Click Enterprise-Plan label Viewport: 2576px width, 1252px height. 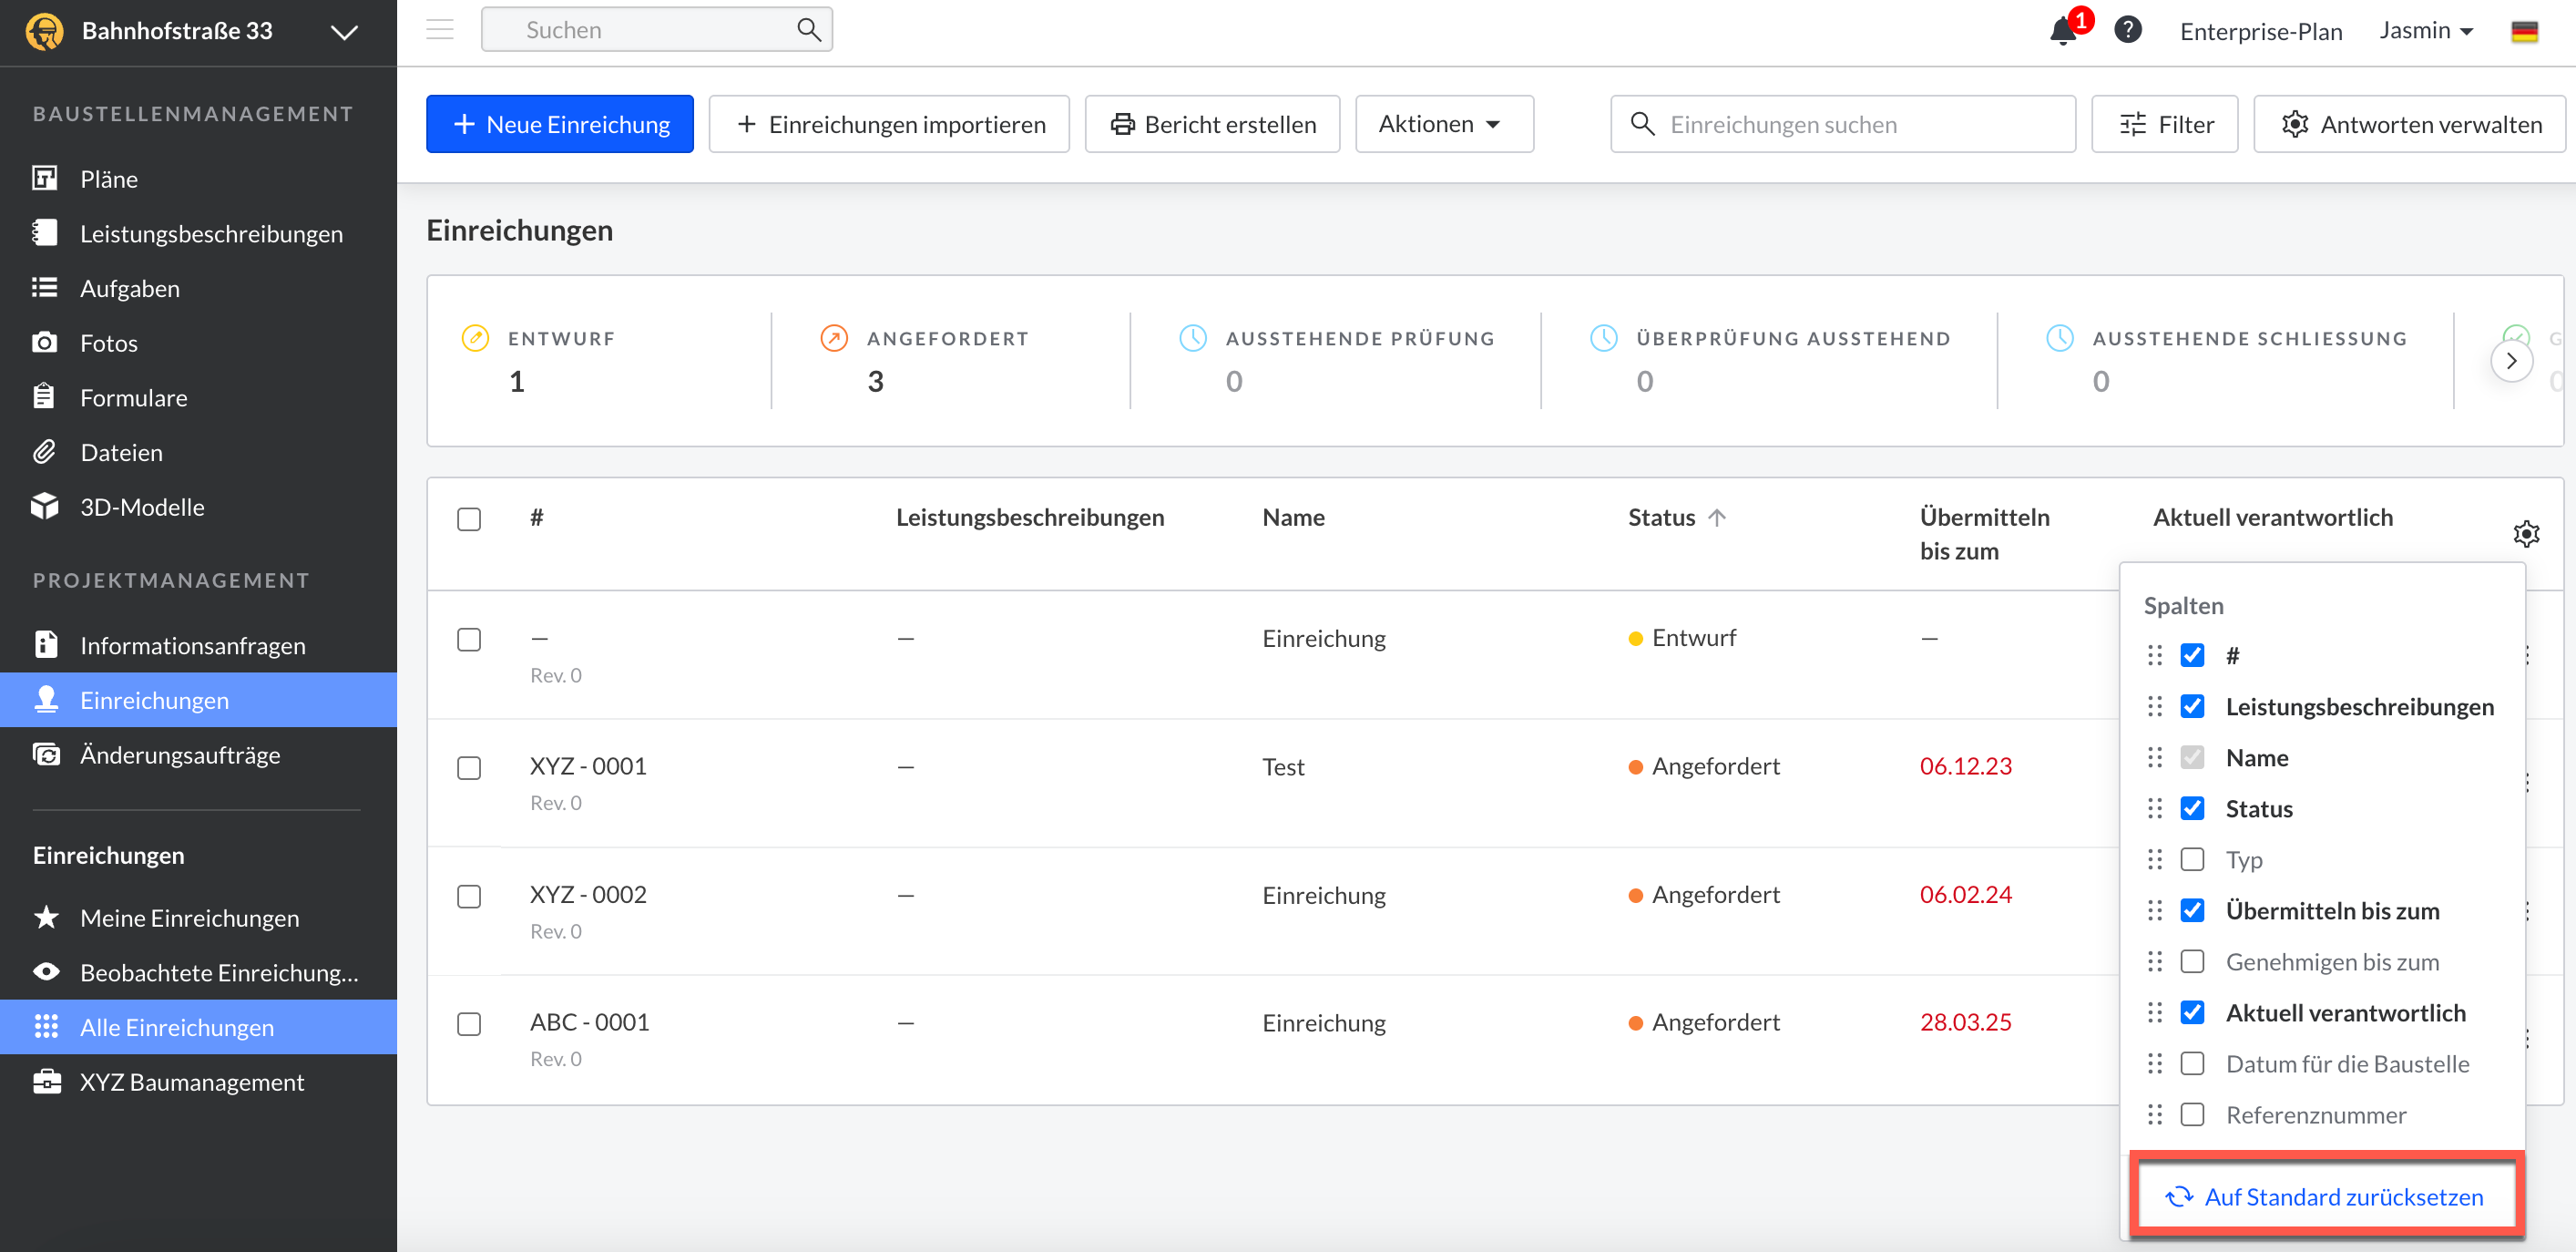(x=2260, y=31)
